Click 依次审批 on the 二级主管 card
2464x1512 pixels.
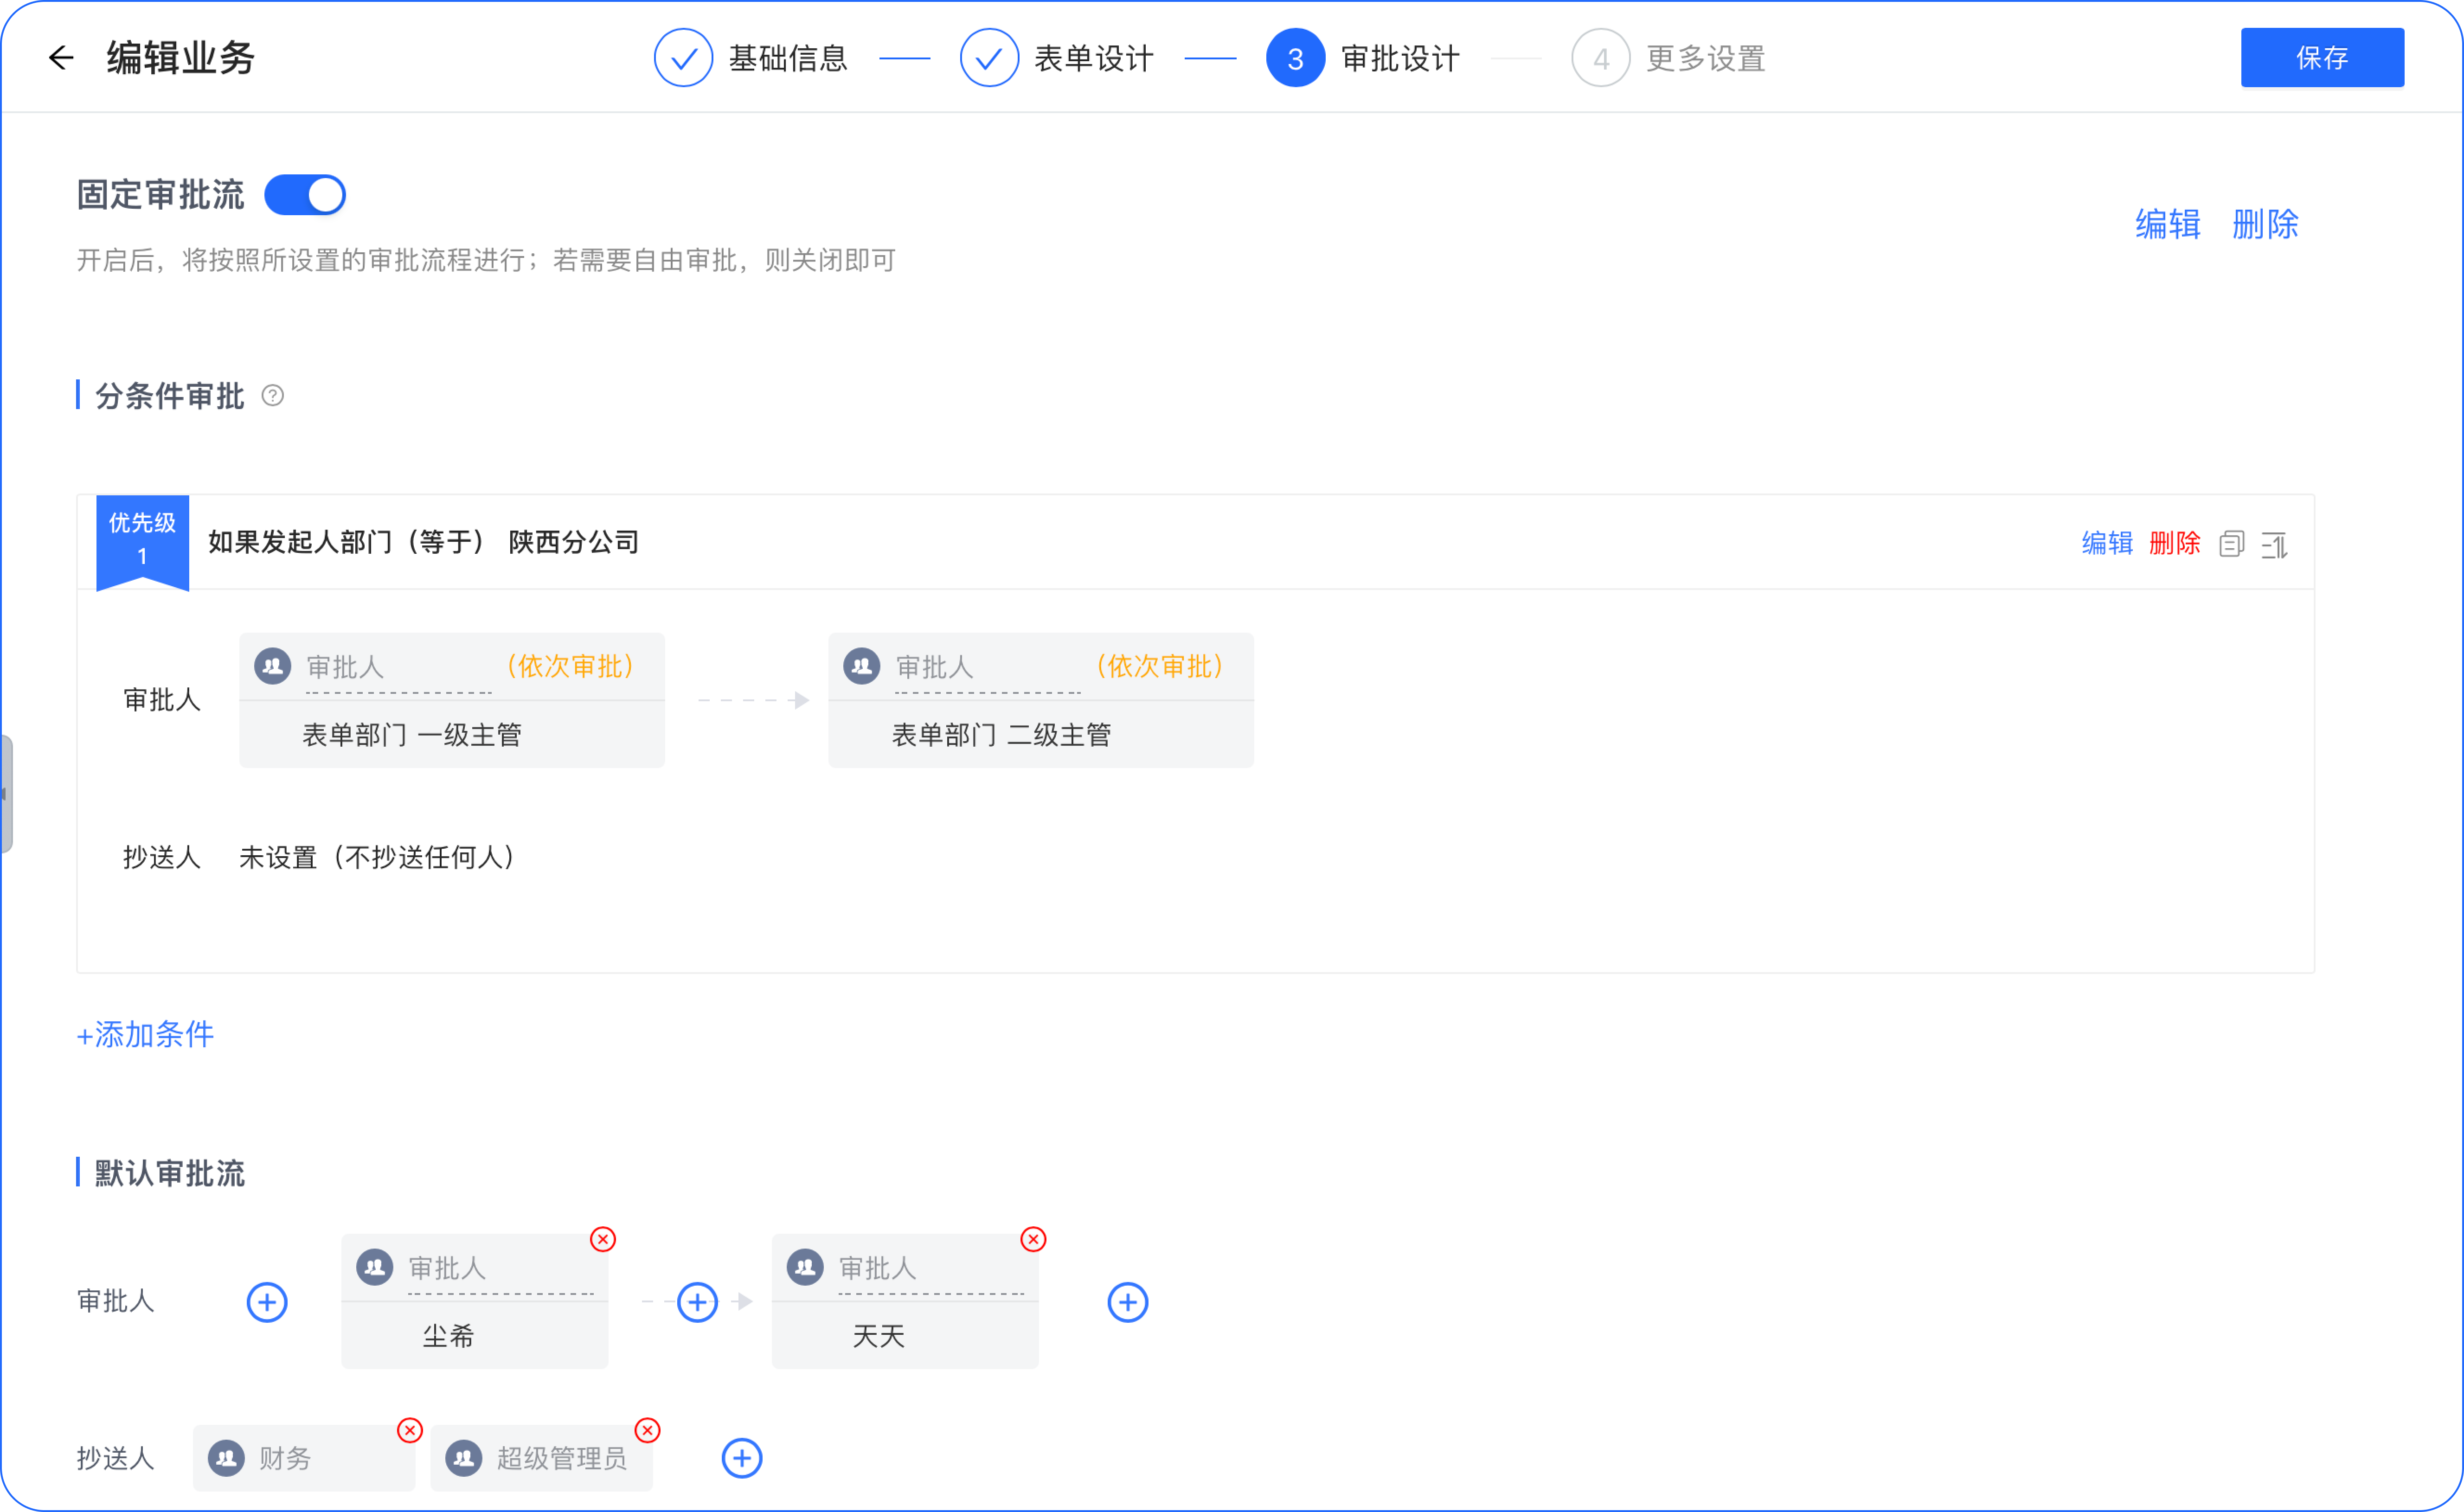click(1159, 666)
